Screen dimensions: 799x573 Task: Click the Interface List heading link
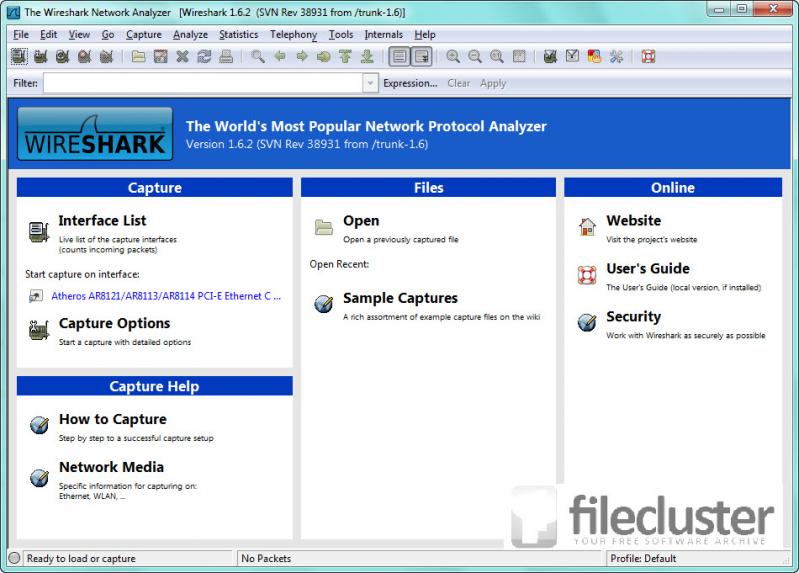[102, 221]
